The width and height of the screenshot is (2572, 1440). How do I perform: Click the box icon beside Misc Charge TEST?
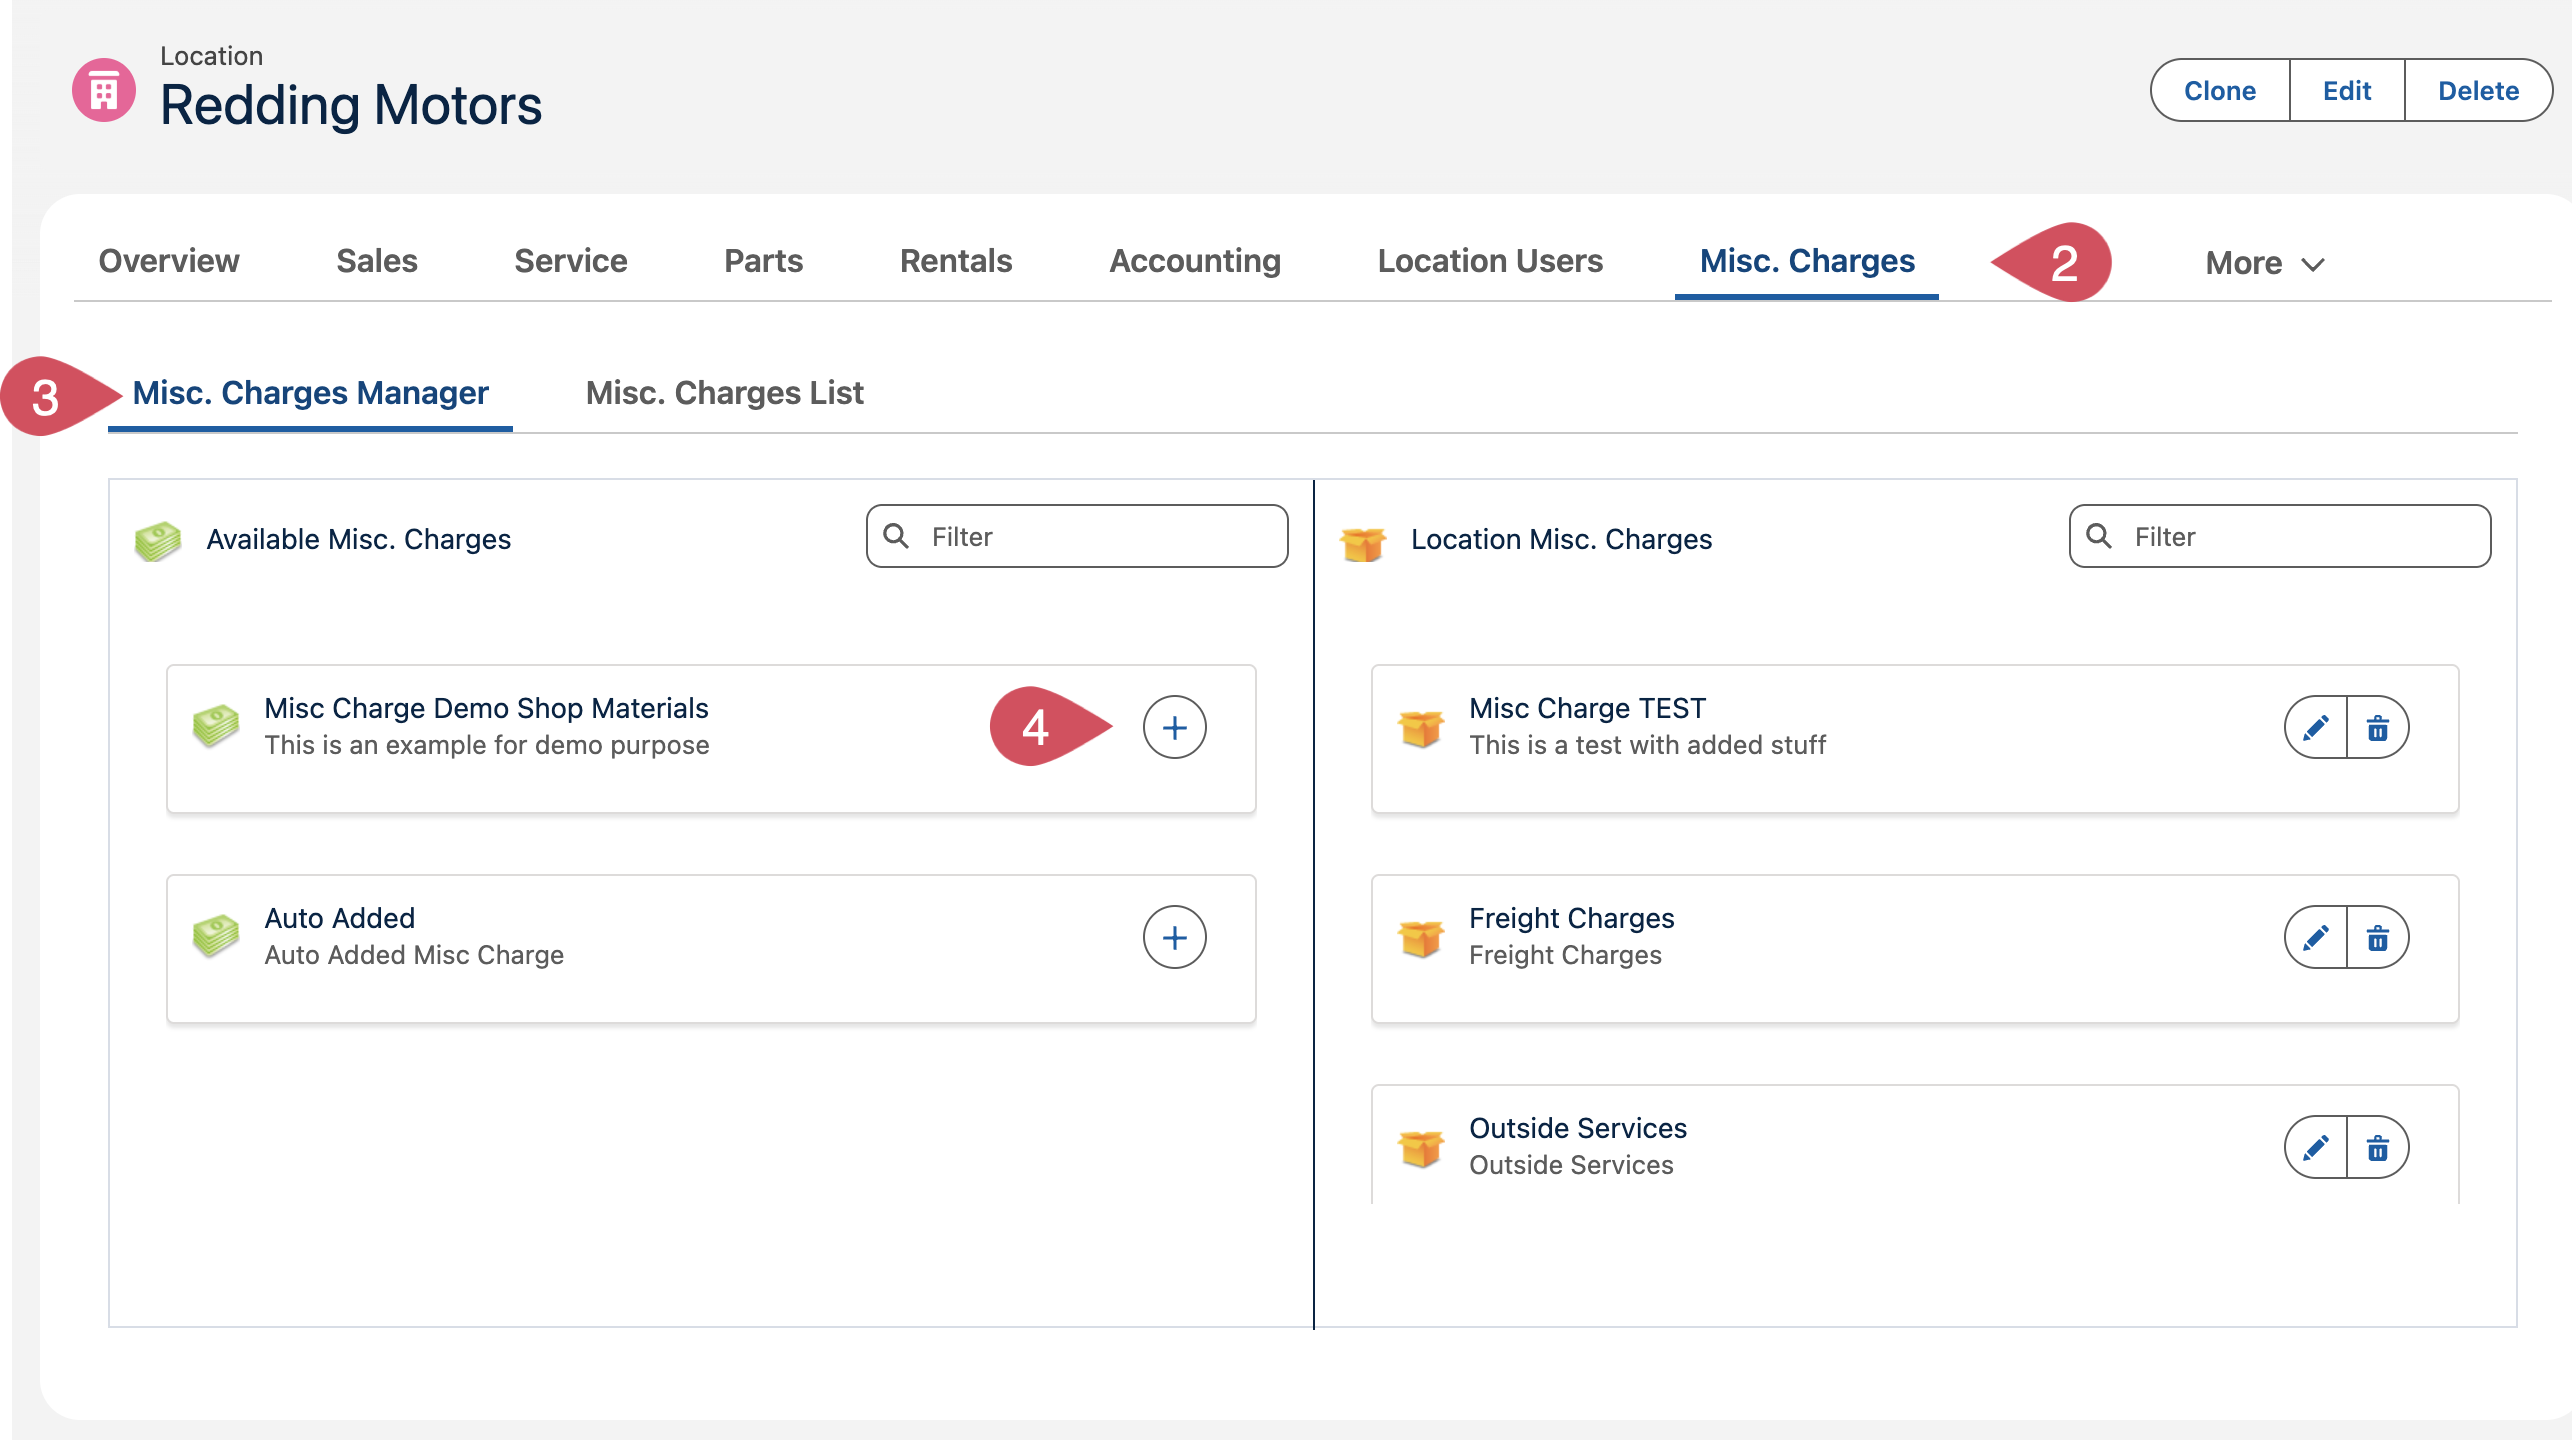click(x=1420, y=727)
